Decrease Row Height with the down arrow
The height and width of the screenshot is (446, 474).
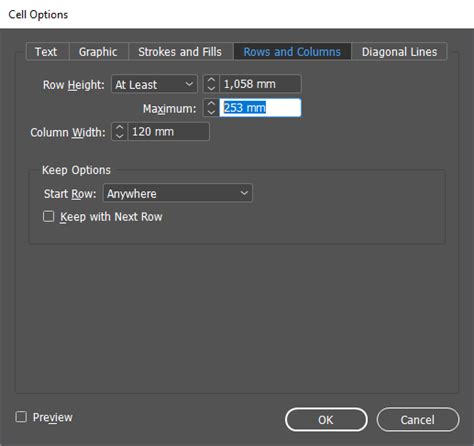click(x=211, y=88)
